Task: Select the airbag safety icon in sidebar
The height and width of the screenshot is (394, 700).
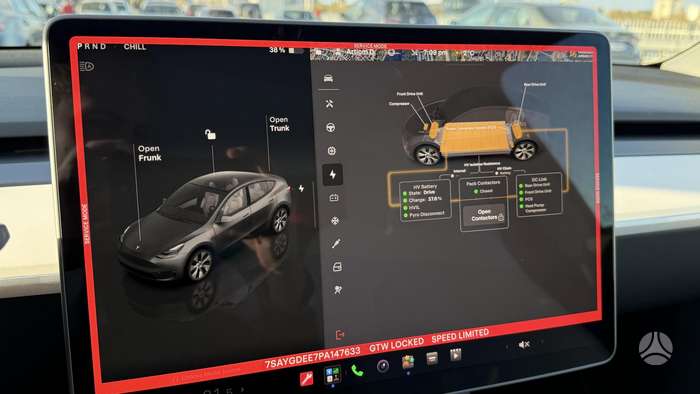Action: point(338,290)
